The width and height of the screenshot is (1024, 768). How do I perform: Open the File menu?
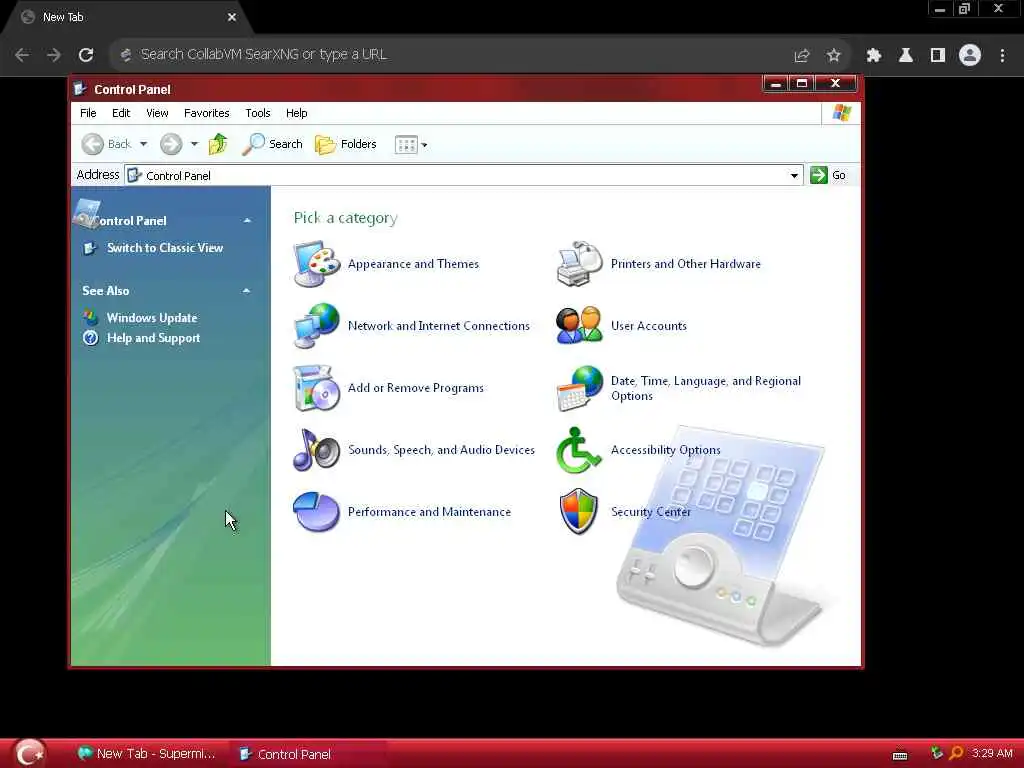pyautogui.click(x=88, y=113)
